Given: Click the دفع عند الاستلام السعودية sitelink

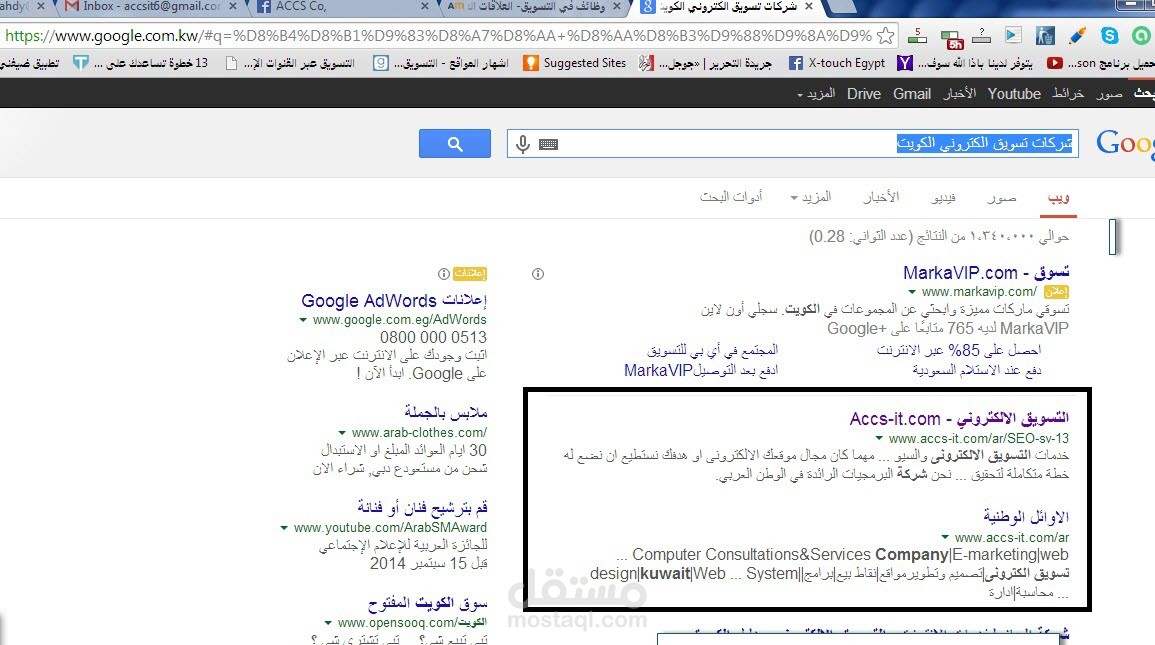Looking at the screenshot, I should (x=977, y=370).
